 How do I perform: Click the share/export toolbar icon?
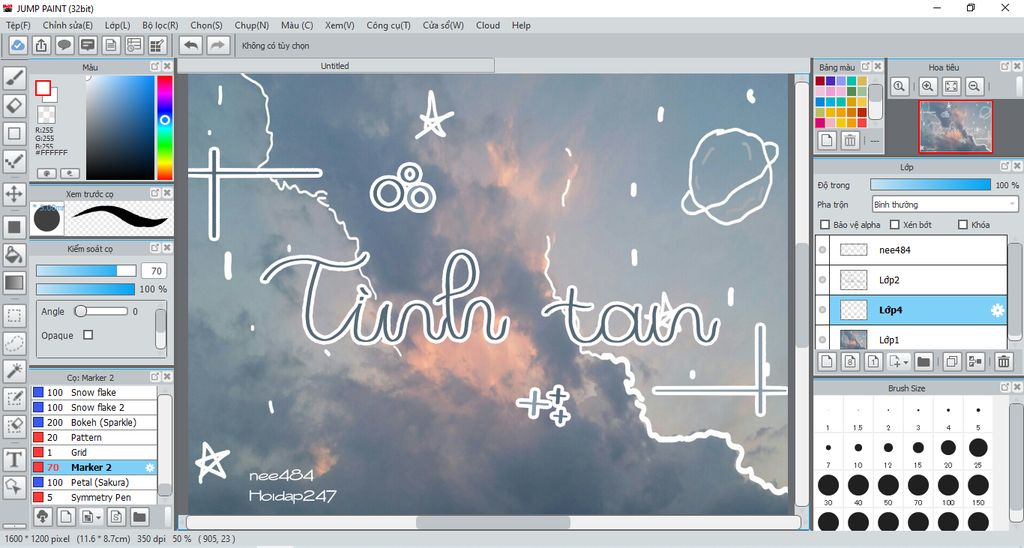pyautogui.click(x=41, y=45)
